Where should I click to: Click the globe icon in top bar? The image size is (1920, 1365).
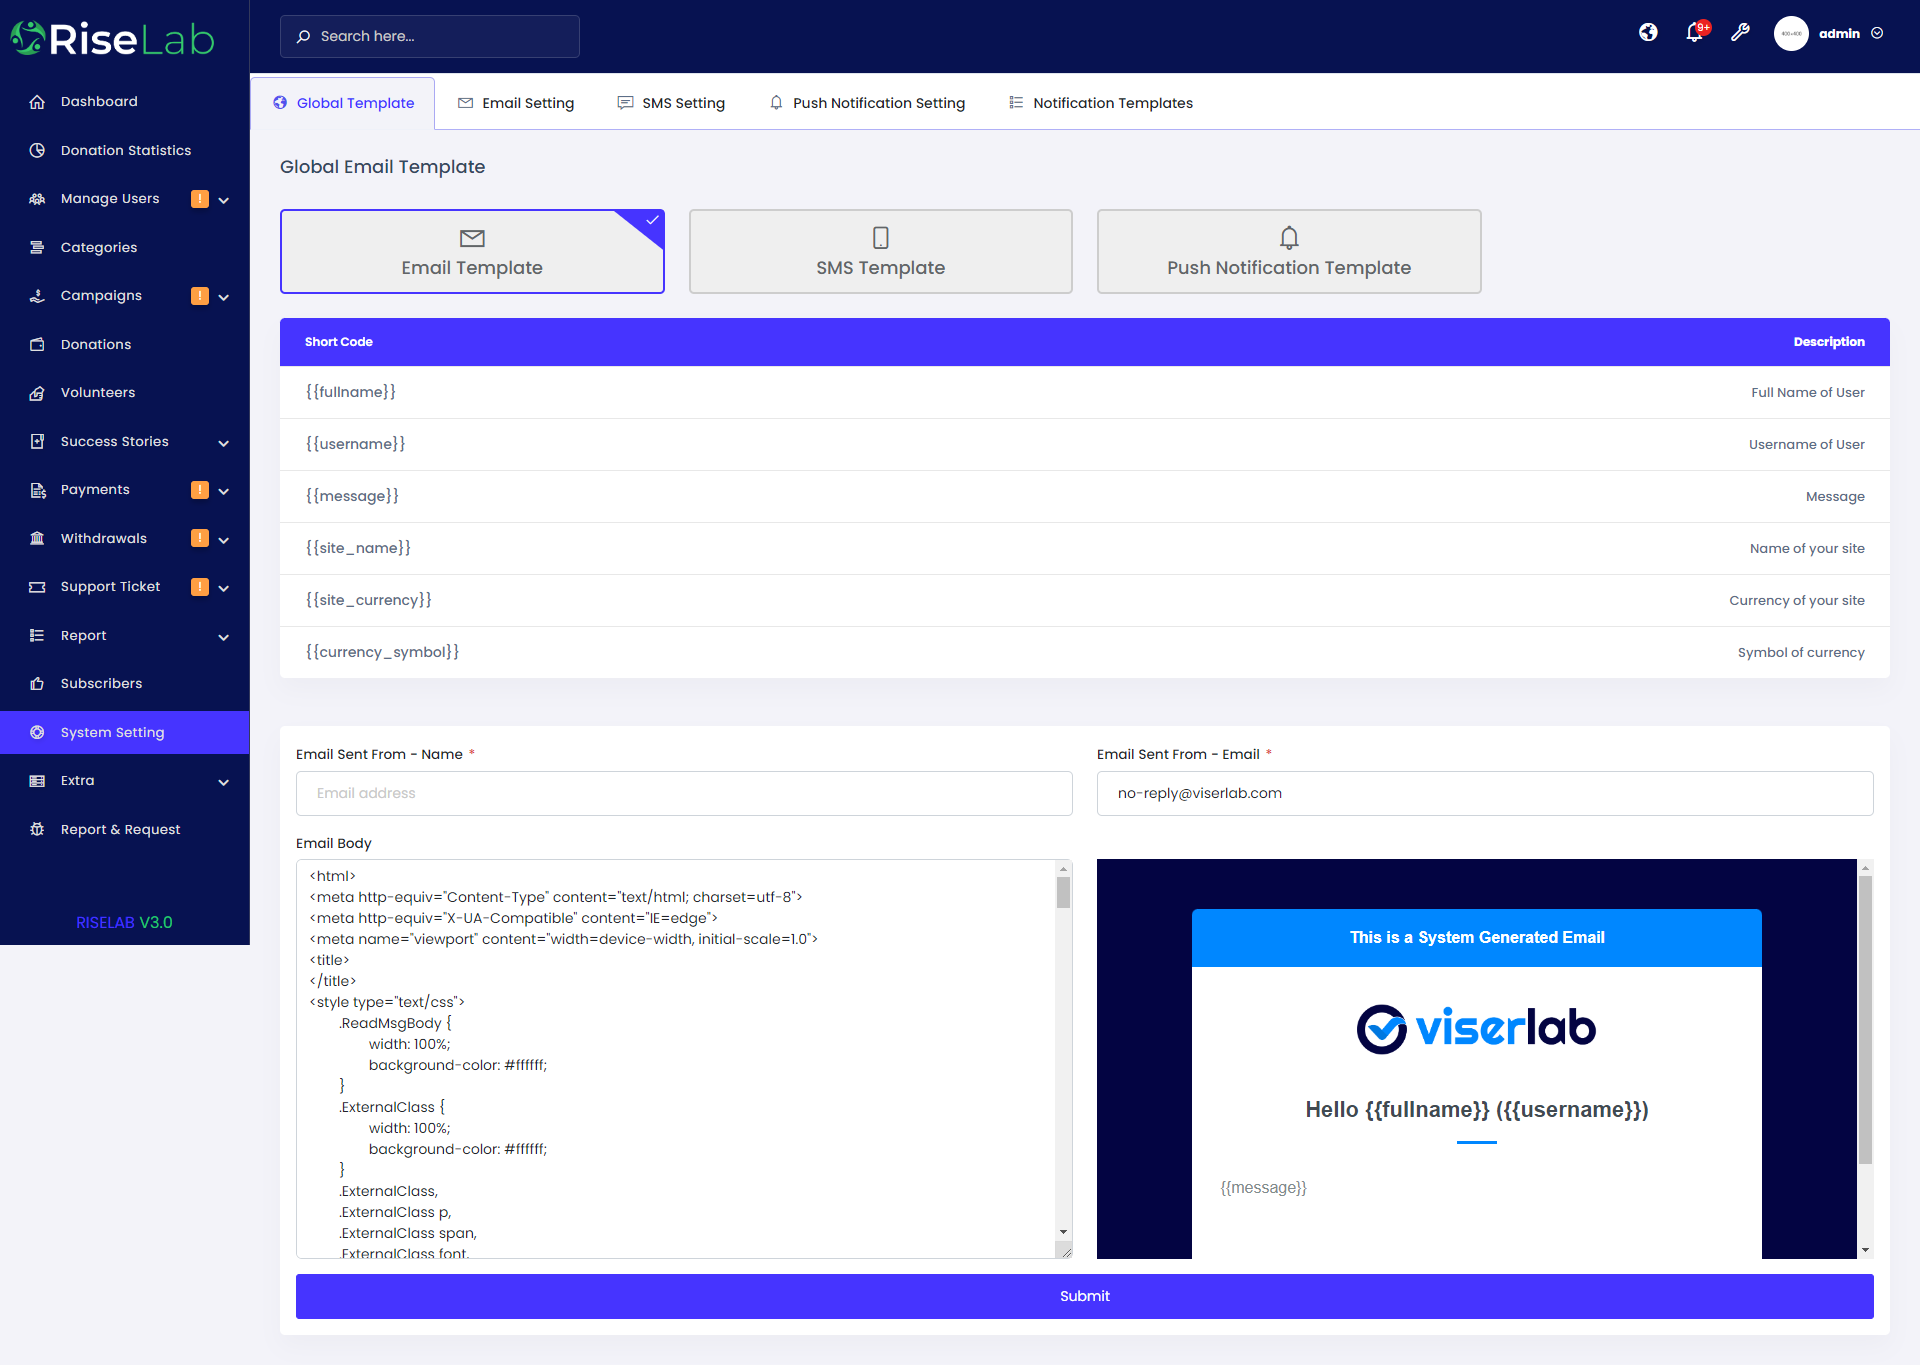pyautogui.click(x=1648, y=33)
